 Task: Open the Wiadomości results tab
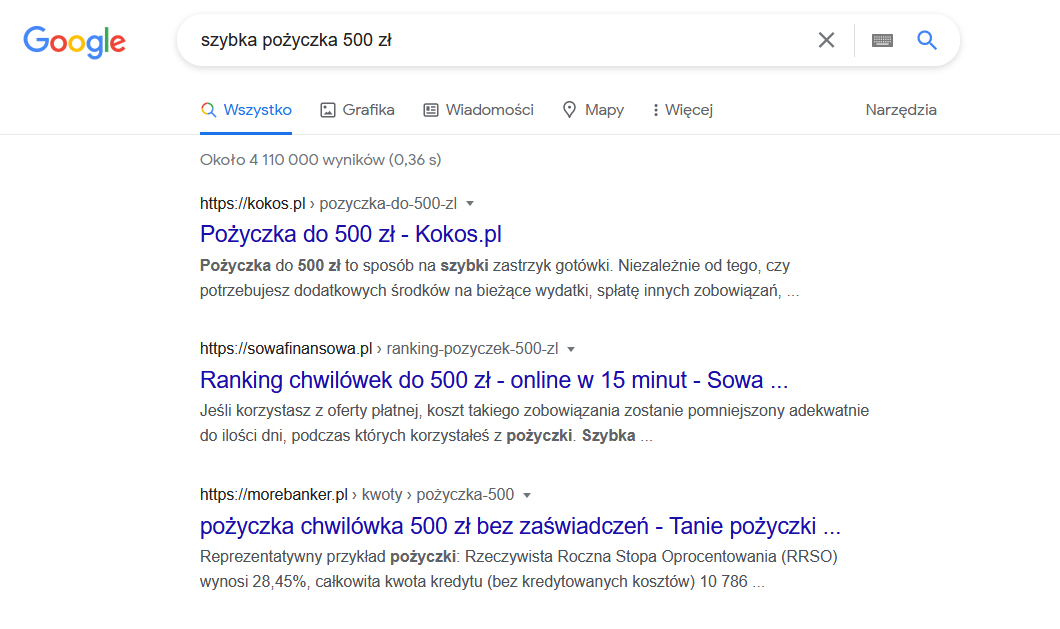(x=489, y=110)
